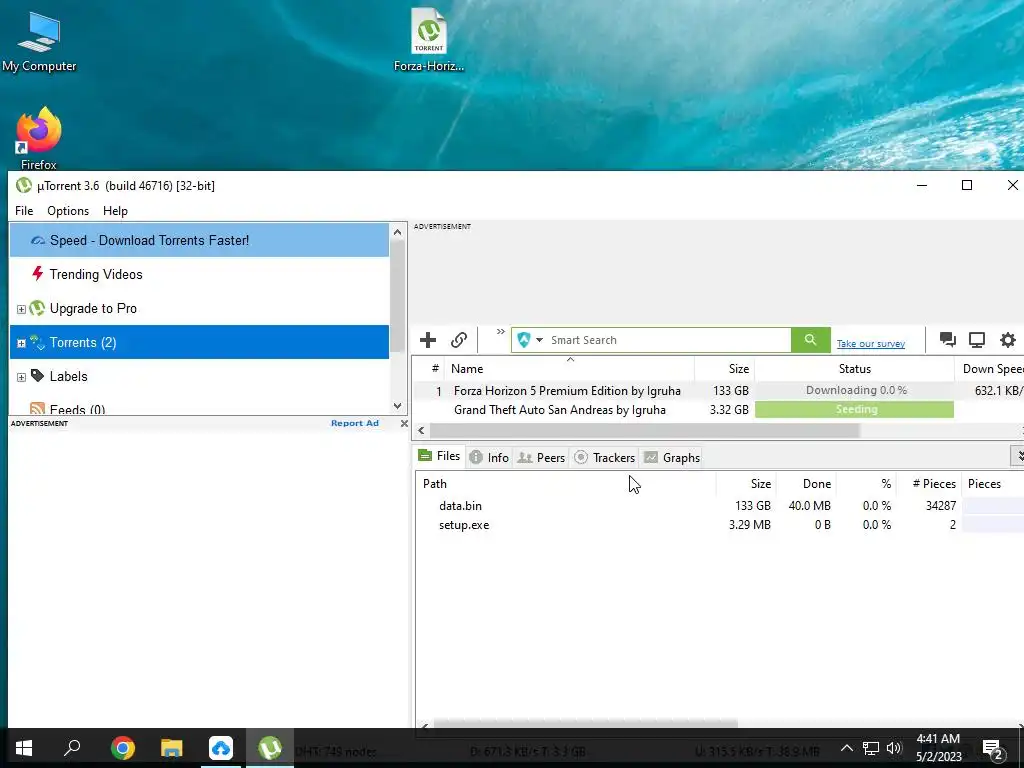1024x768 pixels.
Task: Click the green Seeding progress bar
Action: tap(854, 409)
